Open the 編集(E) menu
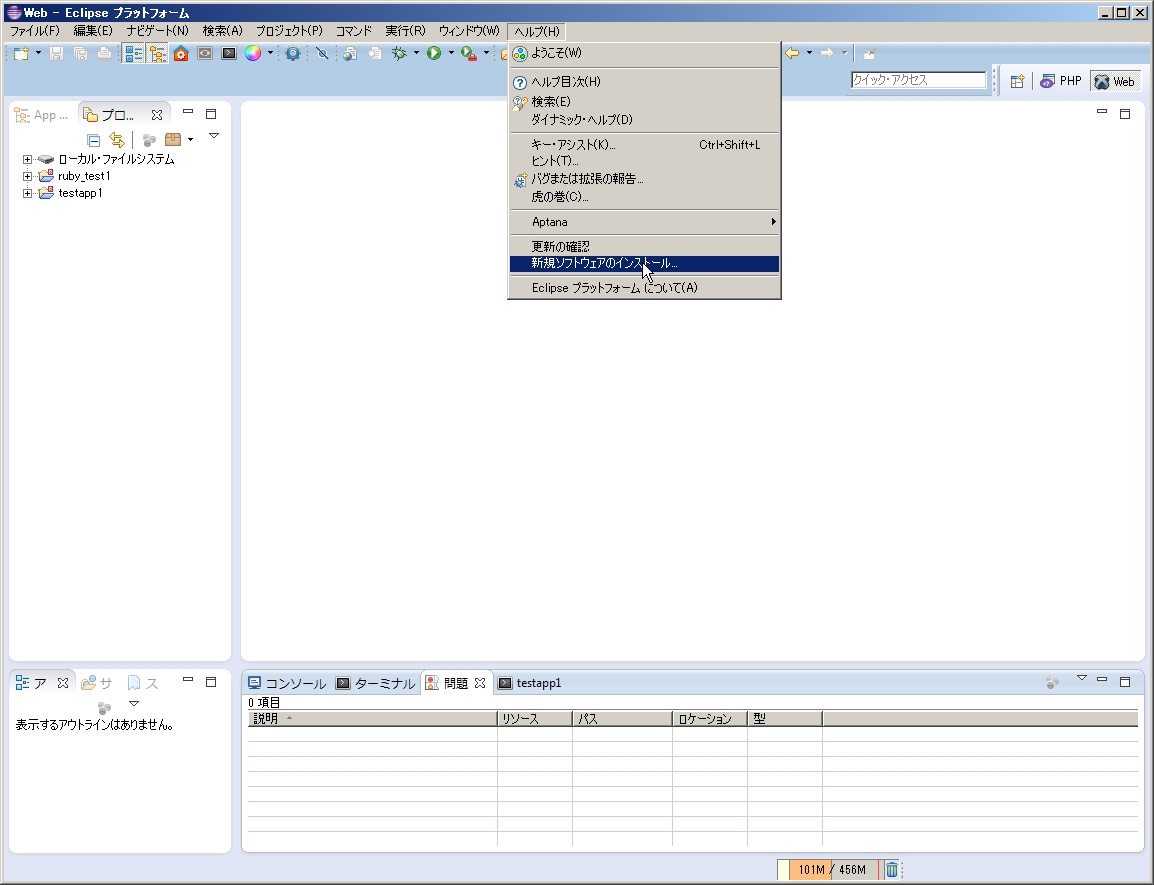 93,31
